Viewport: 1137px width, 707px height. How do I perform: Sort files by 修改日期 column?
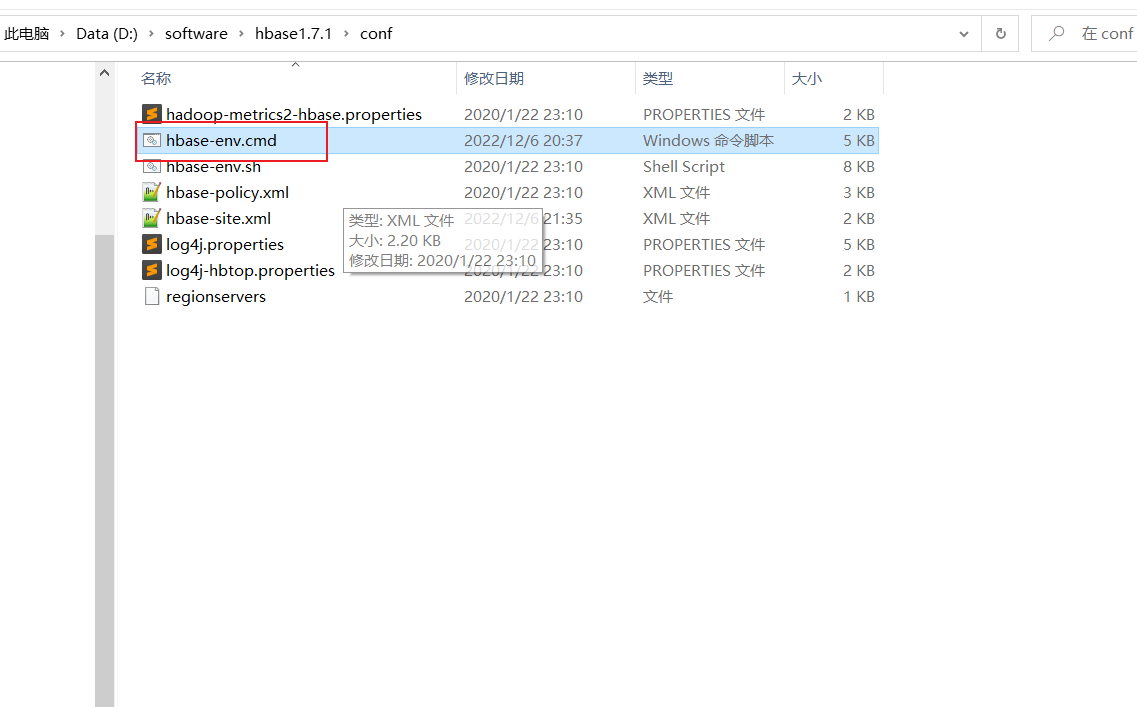pyautogui.click(x=494, y=78)
